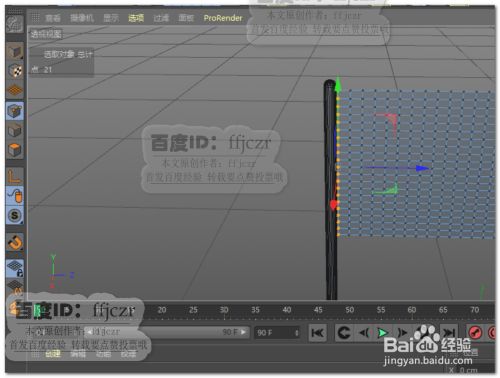The height and width of the screenshot is (378, 500).
Task: Click the blue Z-axis arrow of gizmo
Action: [422, 168]
